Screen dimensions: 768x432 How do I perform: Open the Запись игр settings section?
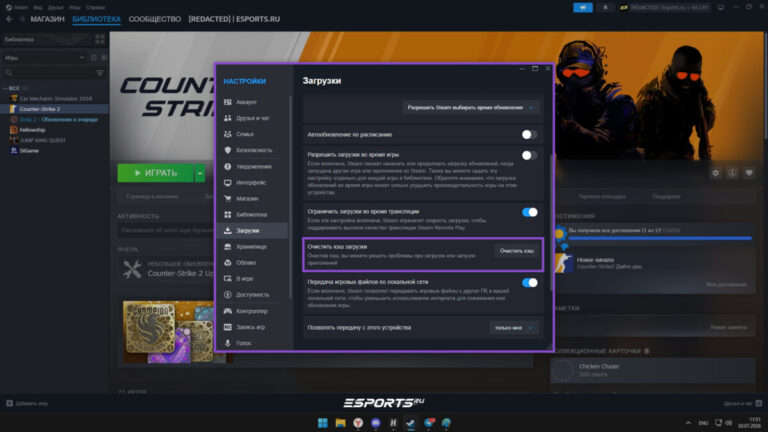pos(252,327)
